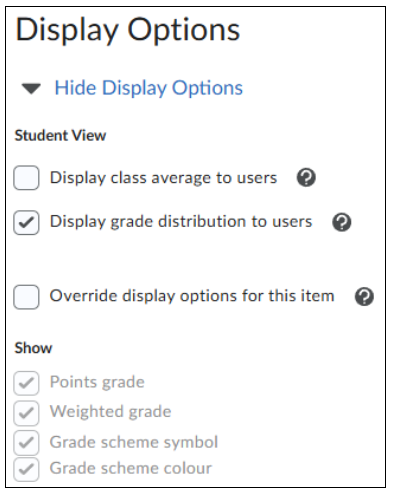This screenshot has width=393, height=494.
Task: Toggle the Weighted grade checkbox
Action: point(26,413)
